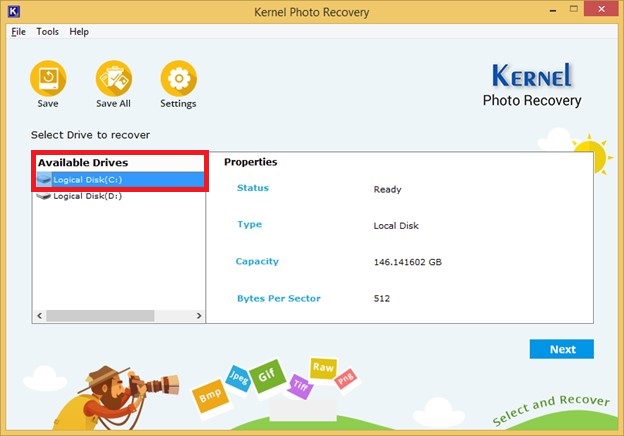
Task: Click the Properties header
Action: coord(250,162)
